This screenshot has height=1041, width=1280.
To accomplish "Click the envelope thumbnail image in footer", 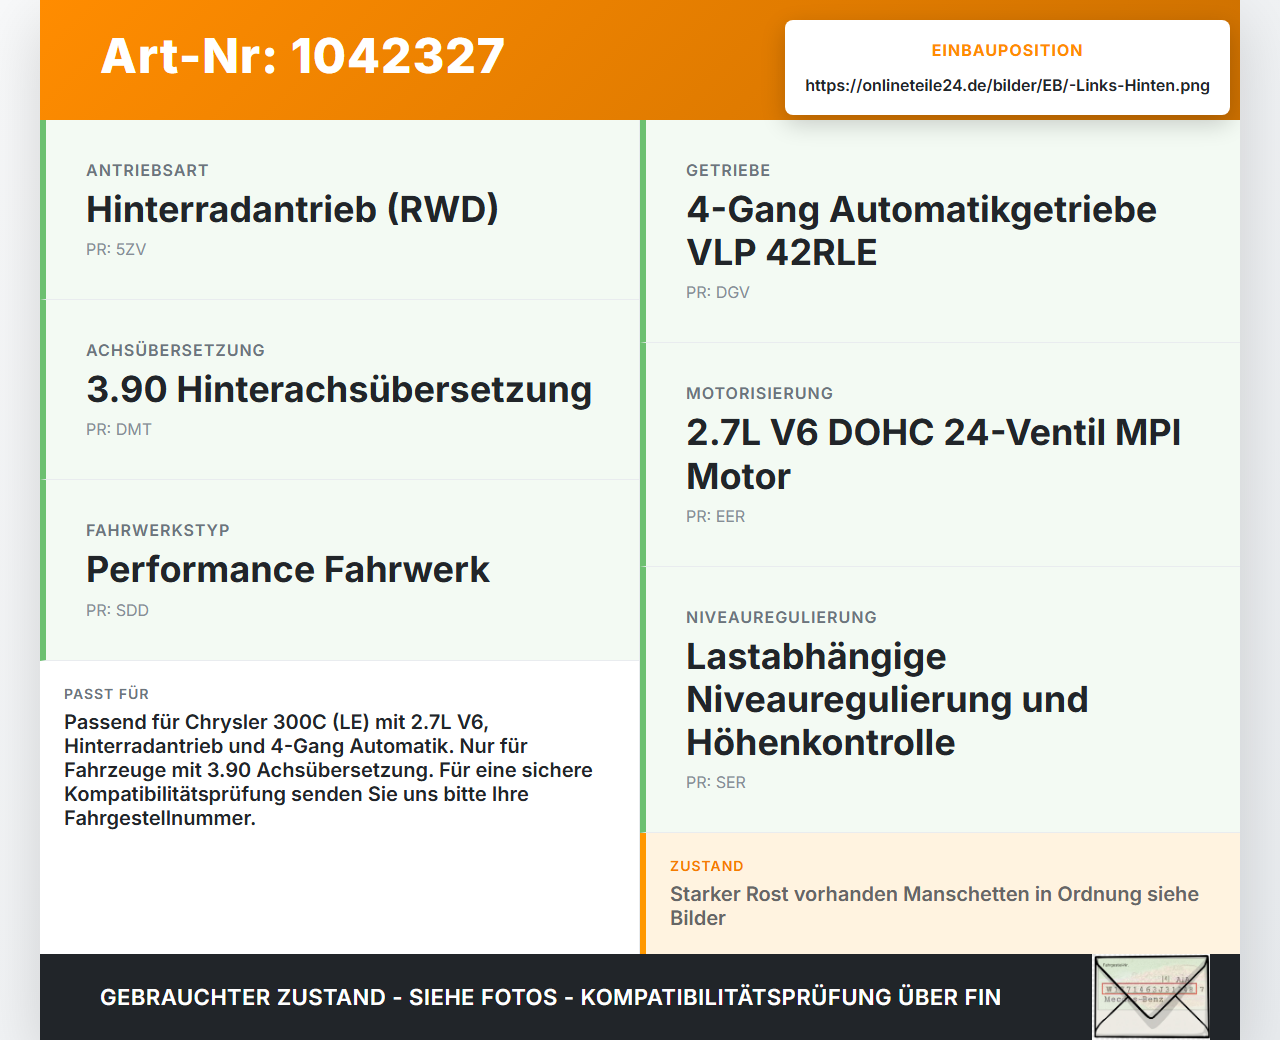I will click(x=1152, y=997).
